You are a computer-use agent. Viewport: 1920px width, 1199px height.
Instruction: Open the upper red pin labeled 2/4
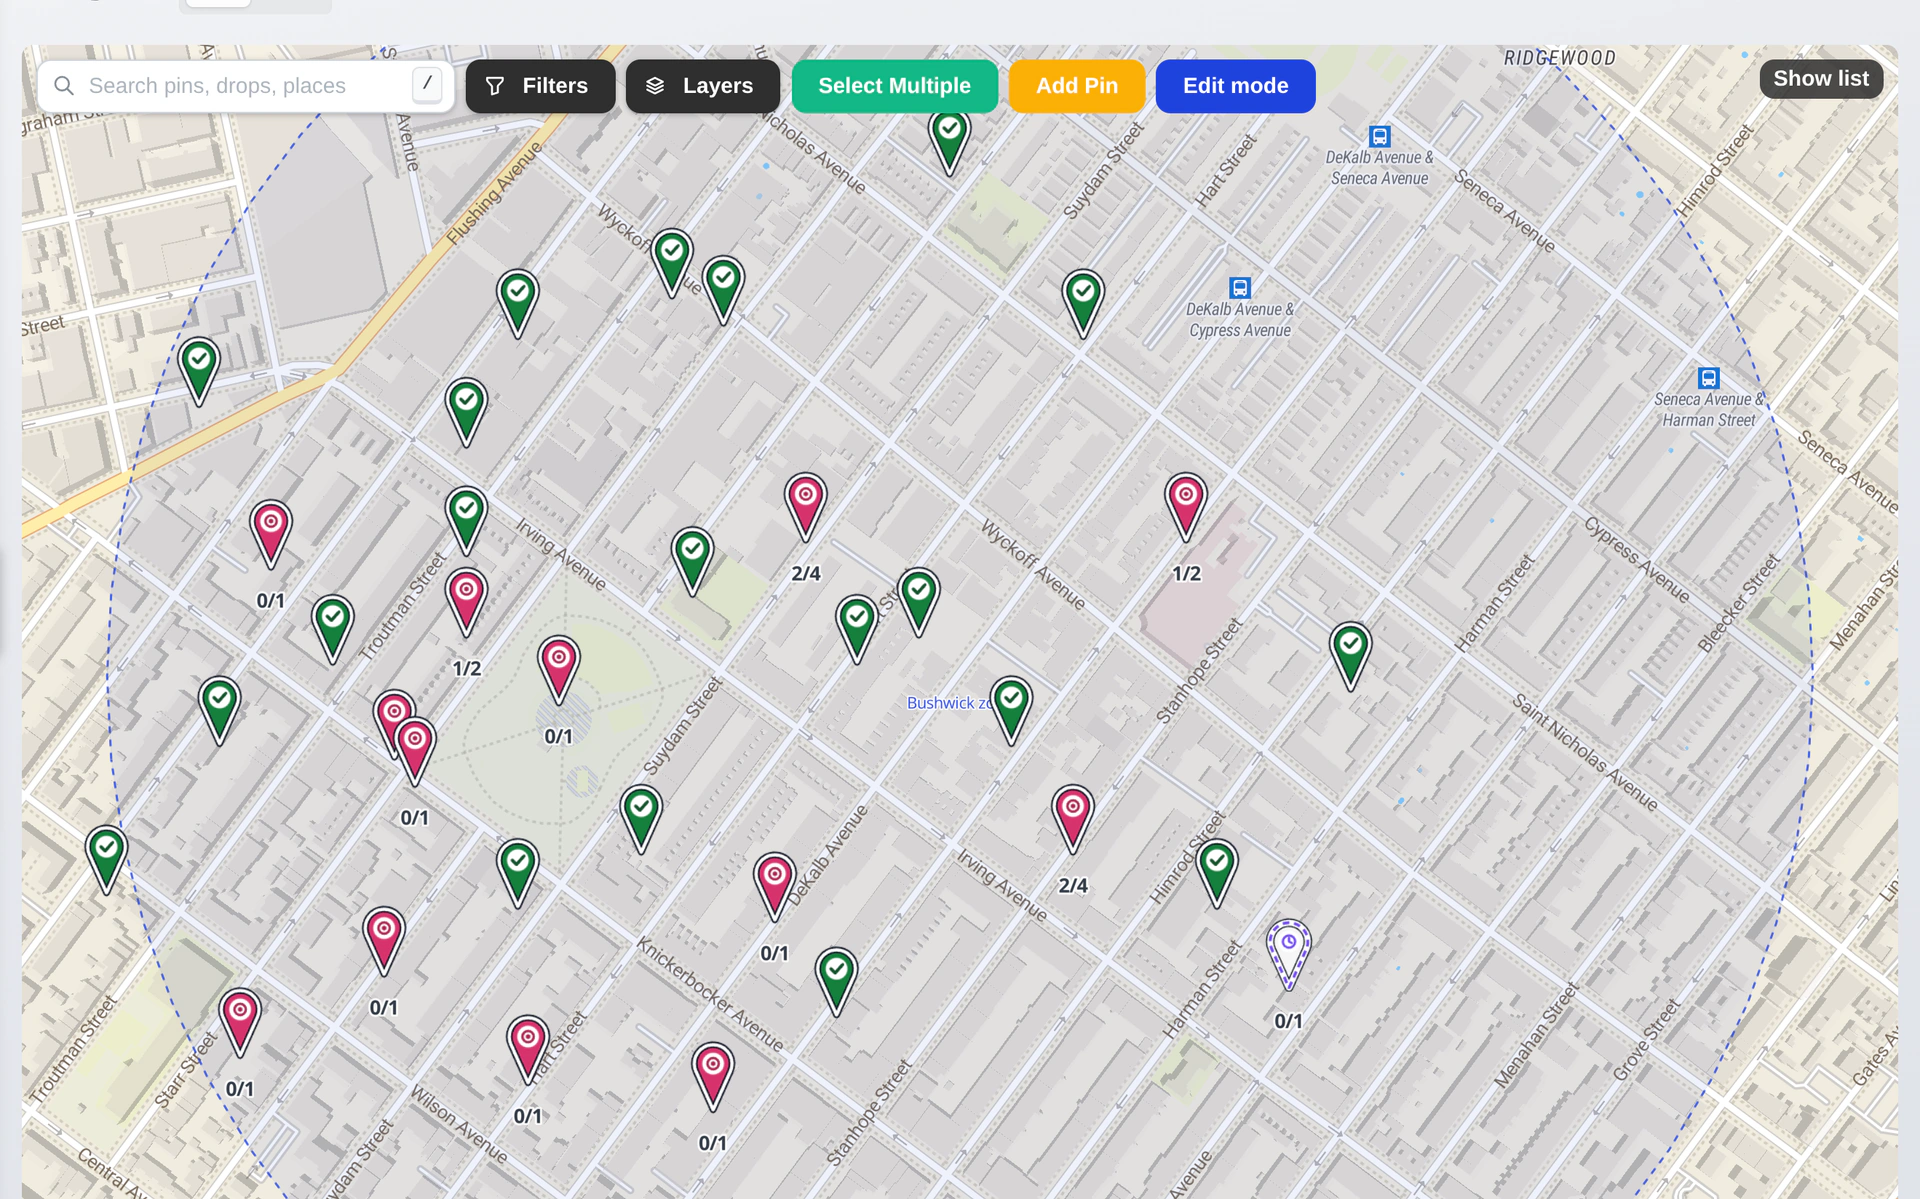point(806,506)
